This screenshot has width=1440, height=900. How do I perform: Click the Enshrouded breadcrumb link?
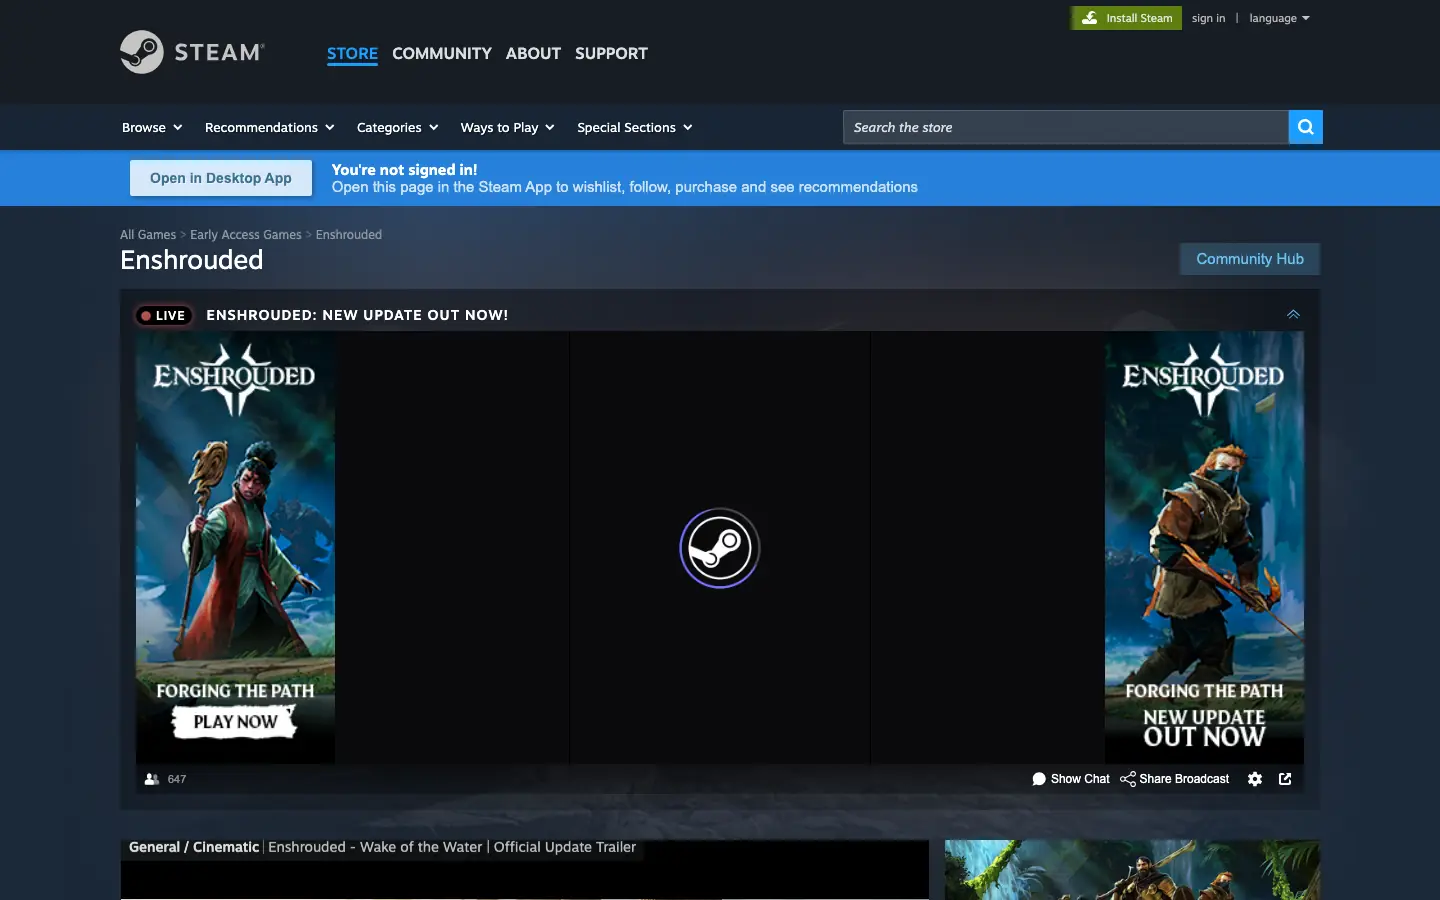[x=349, y=235]
